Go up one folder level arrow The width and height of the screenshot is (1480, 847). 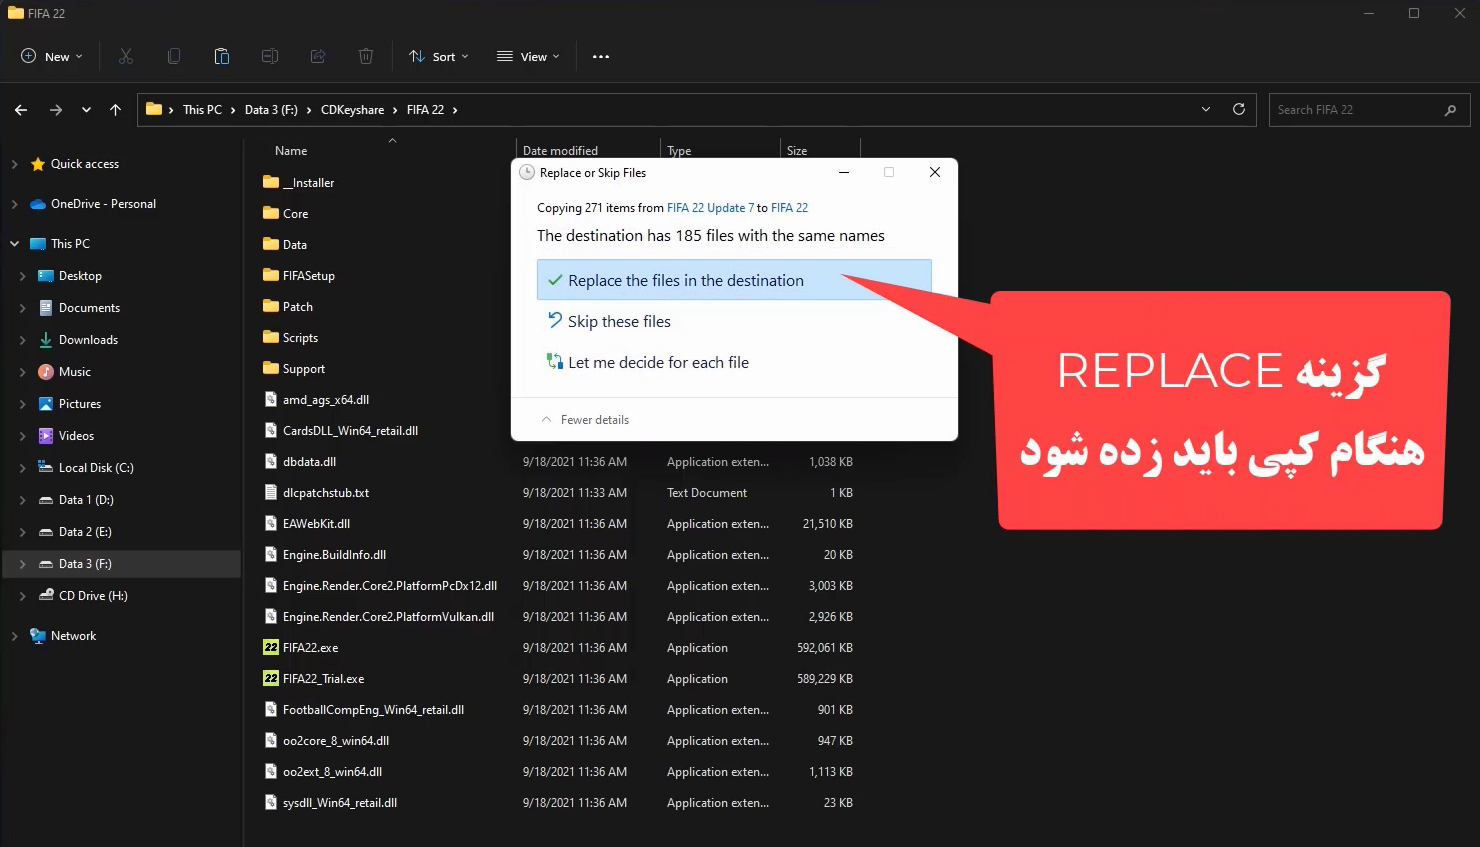coord(116,110)
